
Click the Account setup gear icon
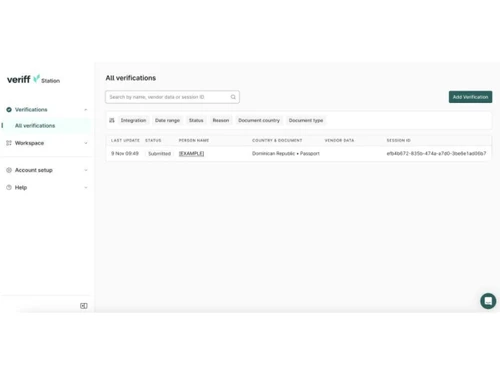point(9,170)
